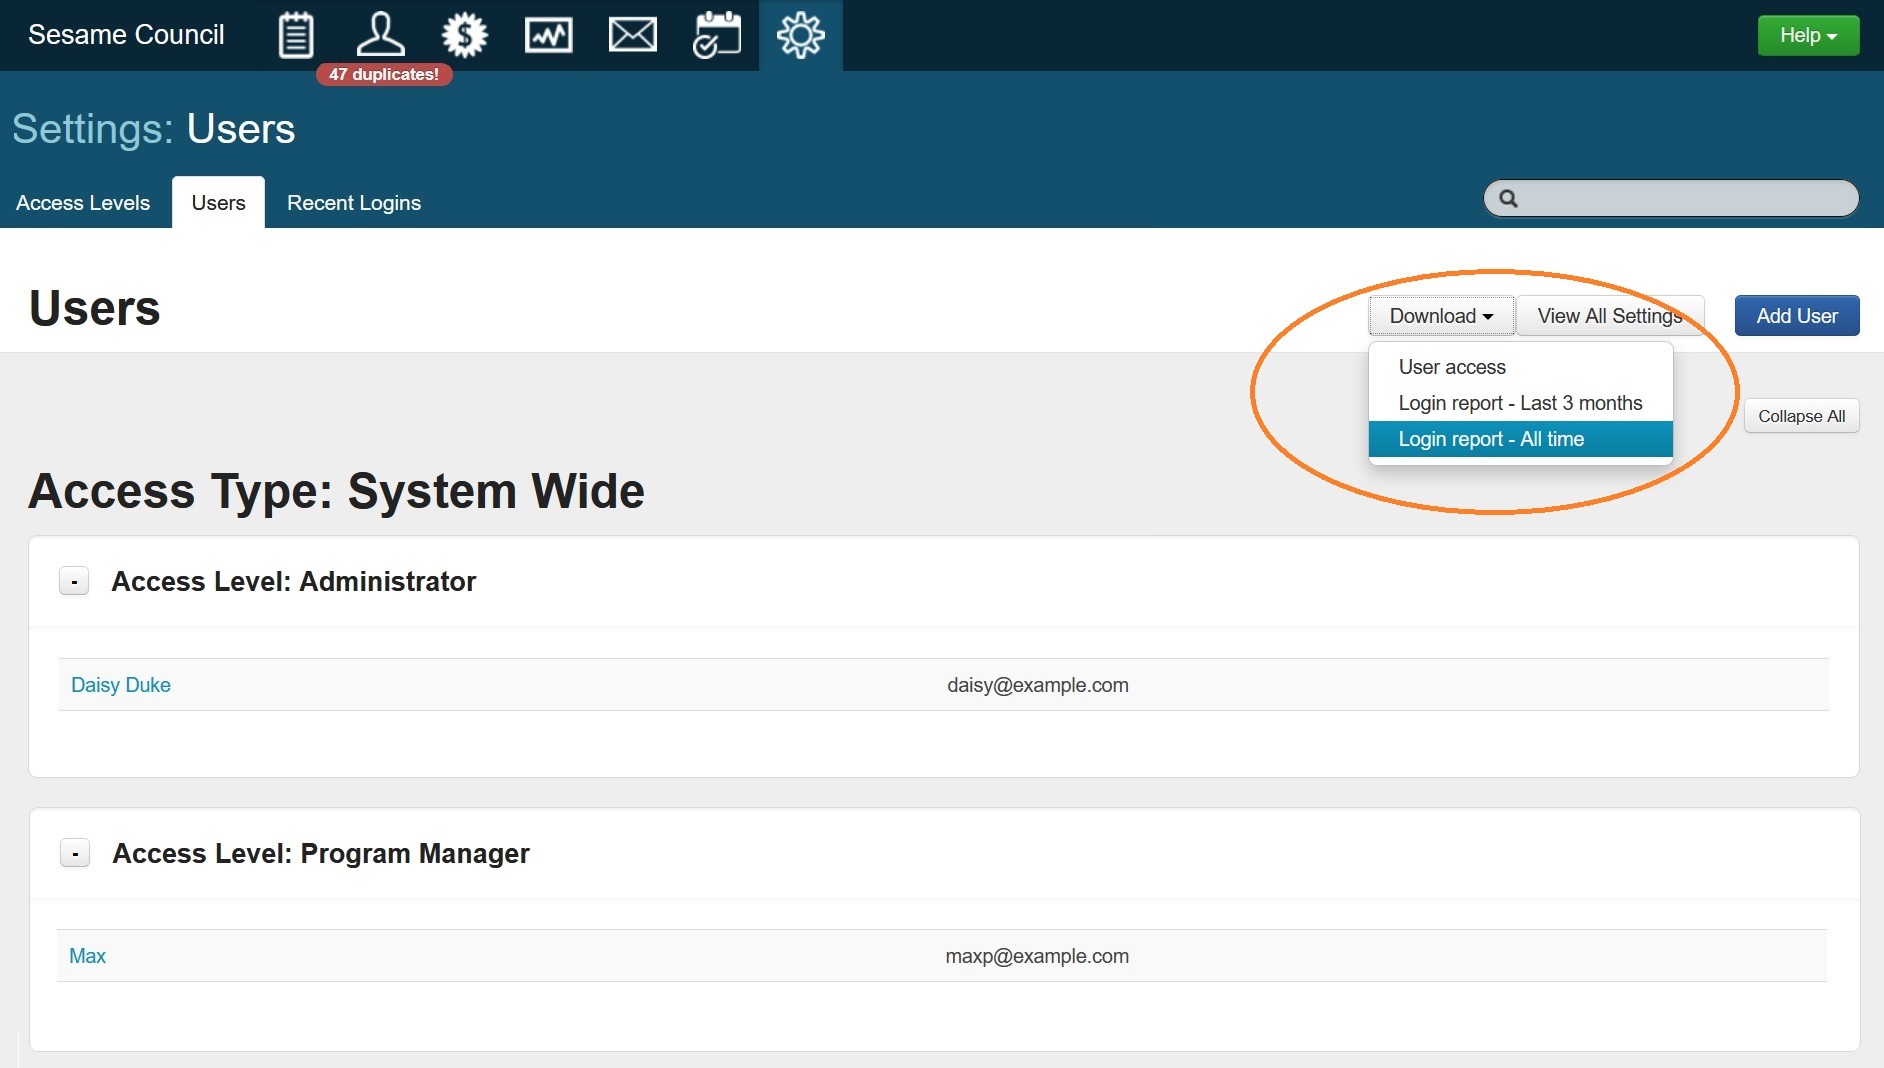Select 'Login report - Last 3 months'
This screenshot has width=1884, height=1068.
point(1520,403)
